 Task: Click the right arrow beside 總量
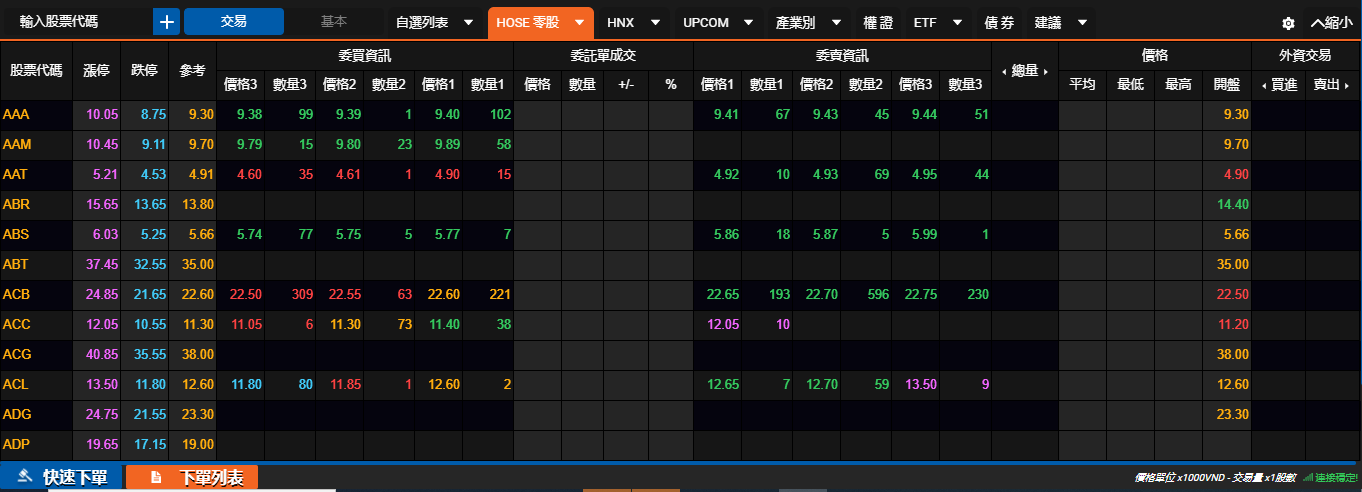pyautogui.click(x=1046, y=71)
